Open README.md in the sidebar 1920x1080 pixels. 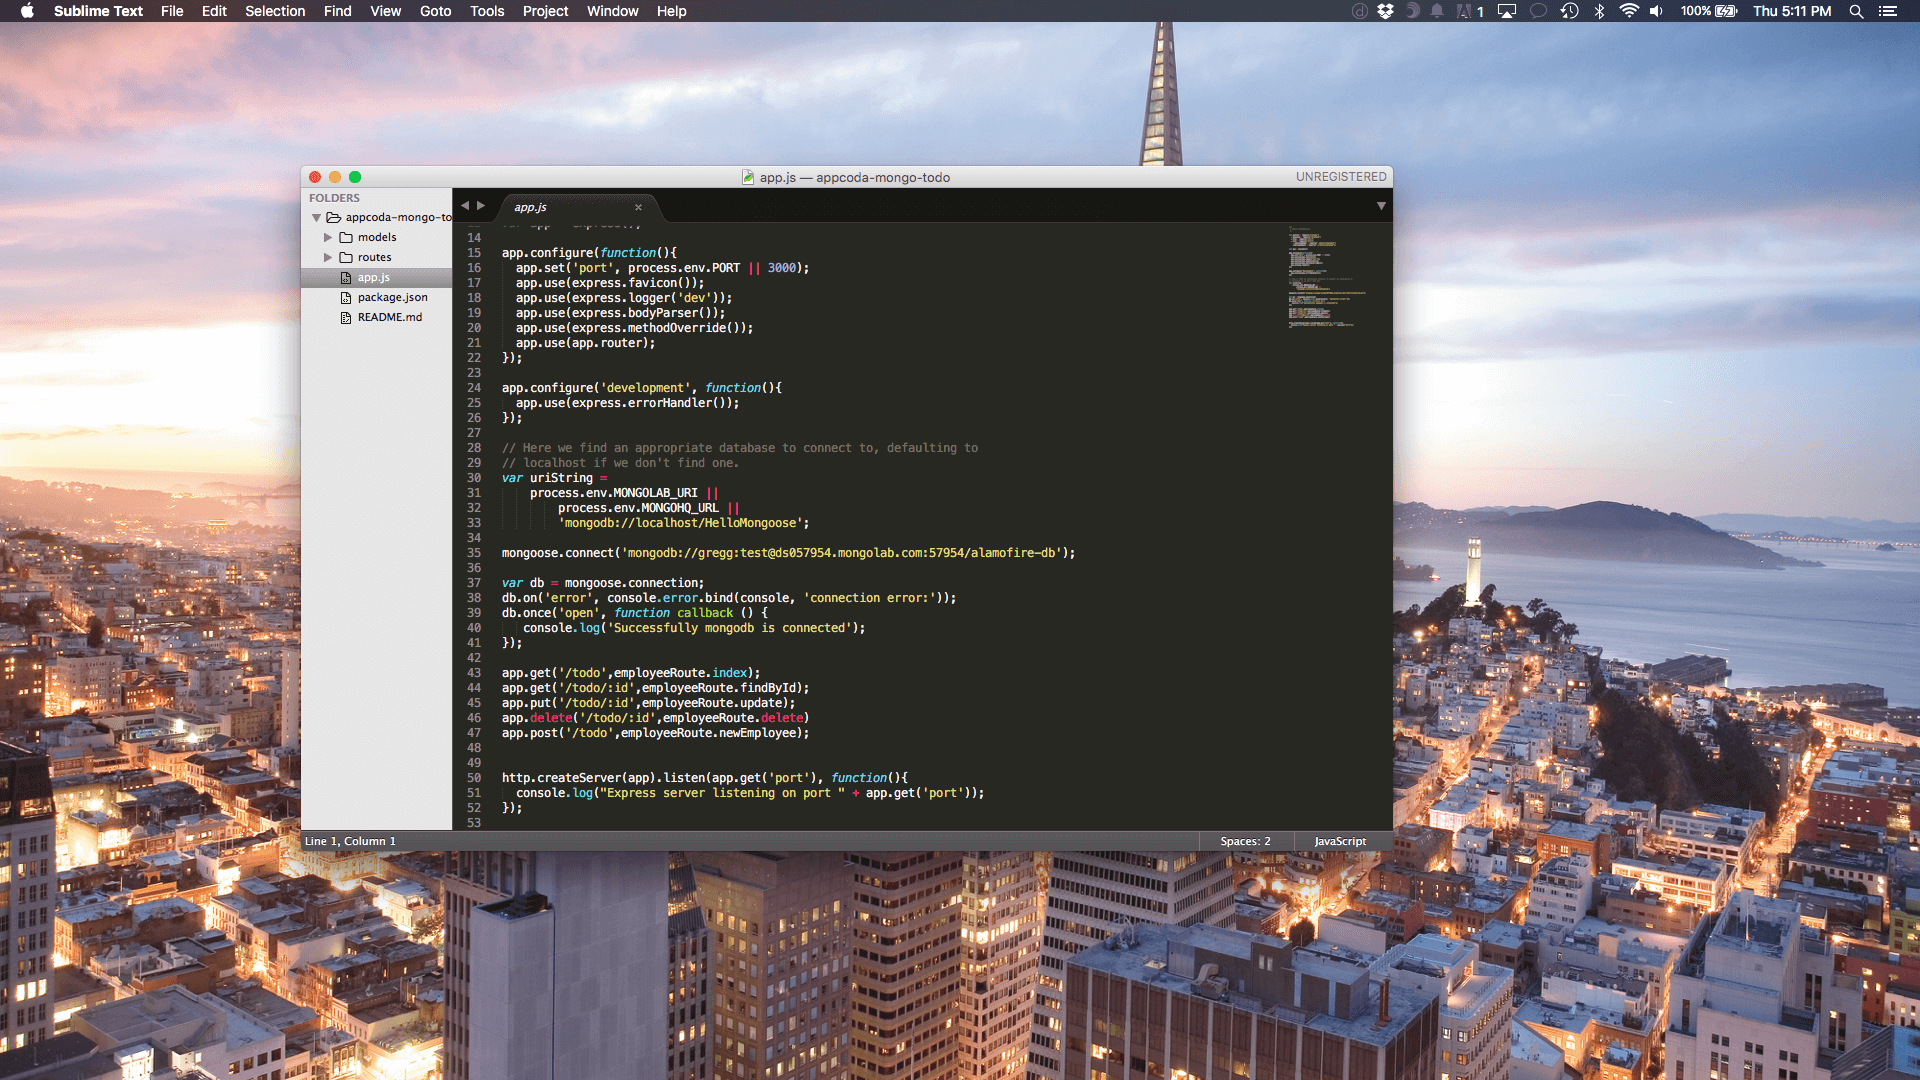(x=389, y=317)
